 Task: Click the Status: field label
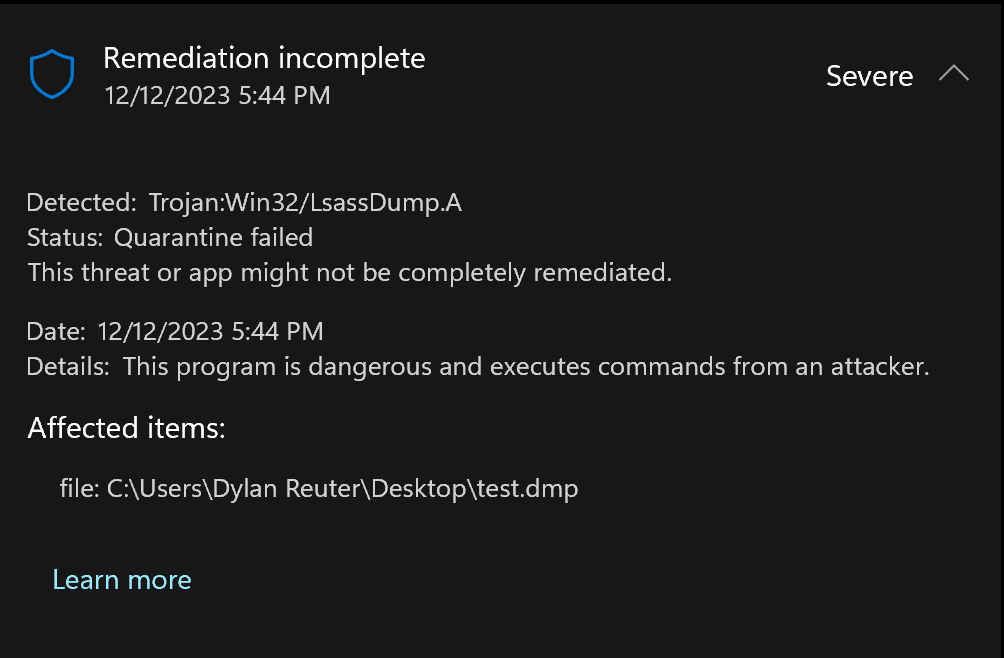pyautogui.click(x=65, y=237)
